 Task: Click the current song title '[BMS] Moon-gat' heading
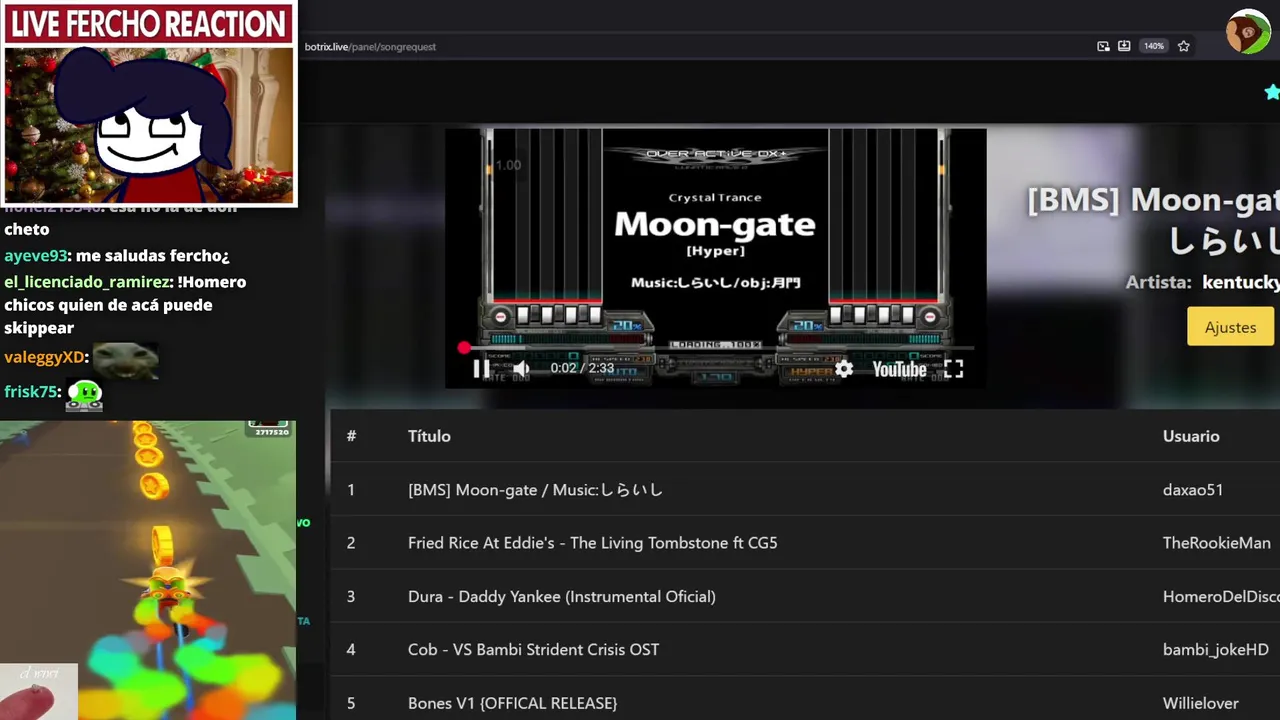[x=1153, y=200]
